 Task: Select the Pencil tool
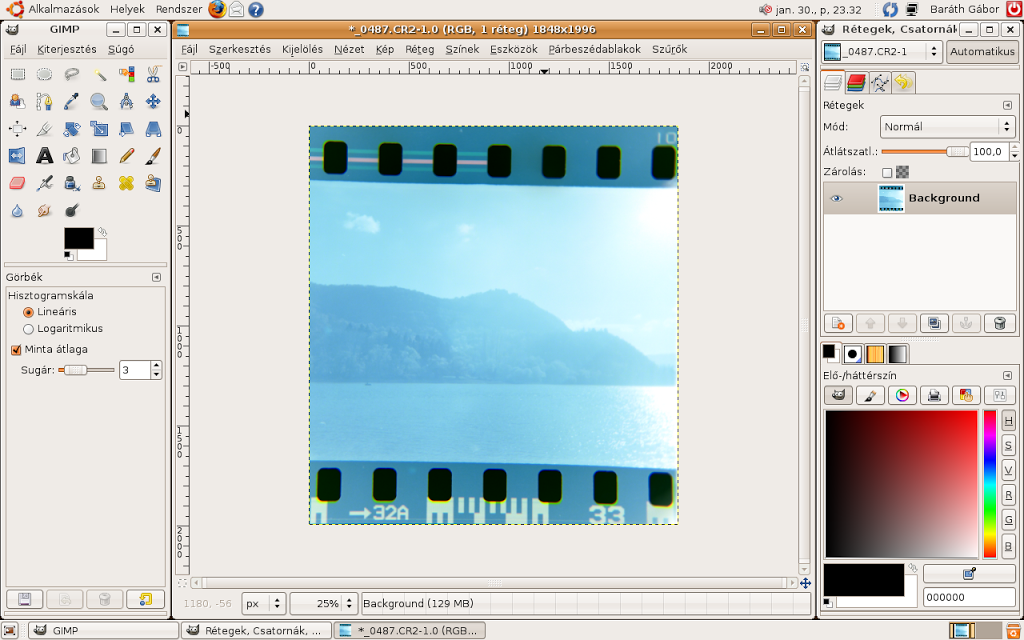(x=127, y=156)
